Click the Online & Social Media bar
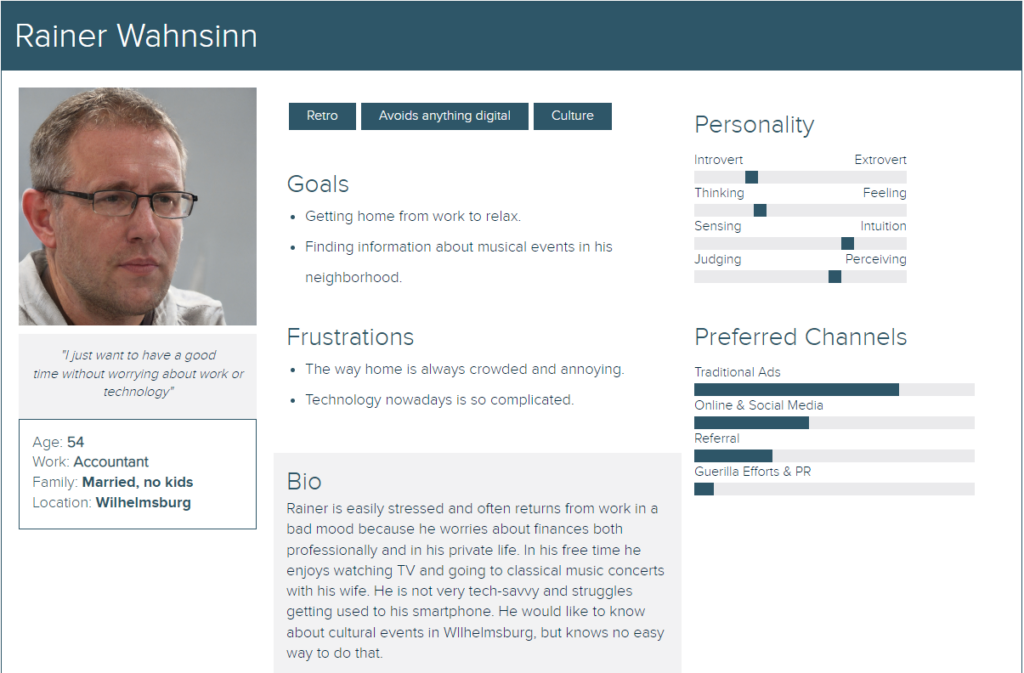The height and width of the screenshot is (673, 1024). tap(834, 423)
